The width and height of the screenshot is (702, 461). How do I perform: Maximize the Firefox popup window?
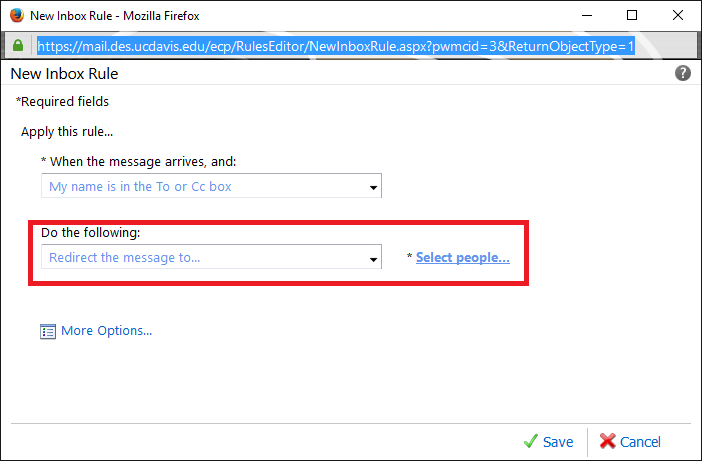coord(632,15)
